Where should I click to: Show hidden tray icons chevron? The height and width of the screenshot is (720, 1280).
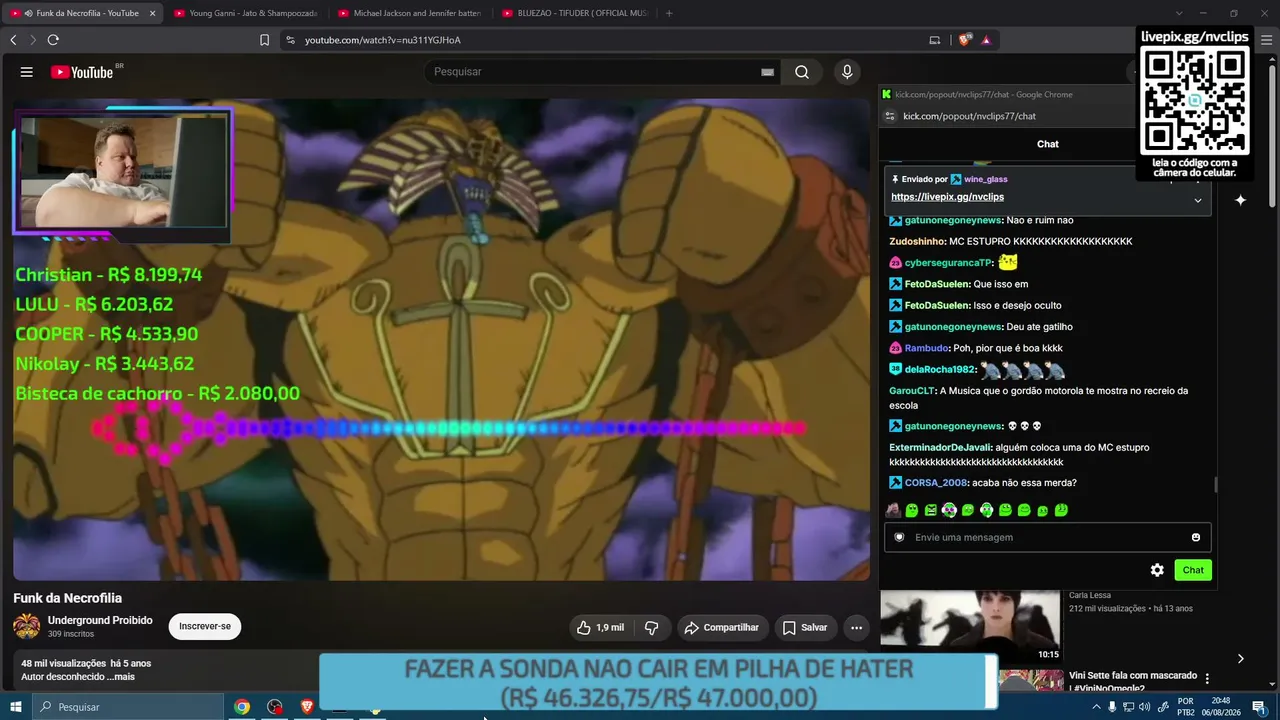[1096, 707]
